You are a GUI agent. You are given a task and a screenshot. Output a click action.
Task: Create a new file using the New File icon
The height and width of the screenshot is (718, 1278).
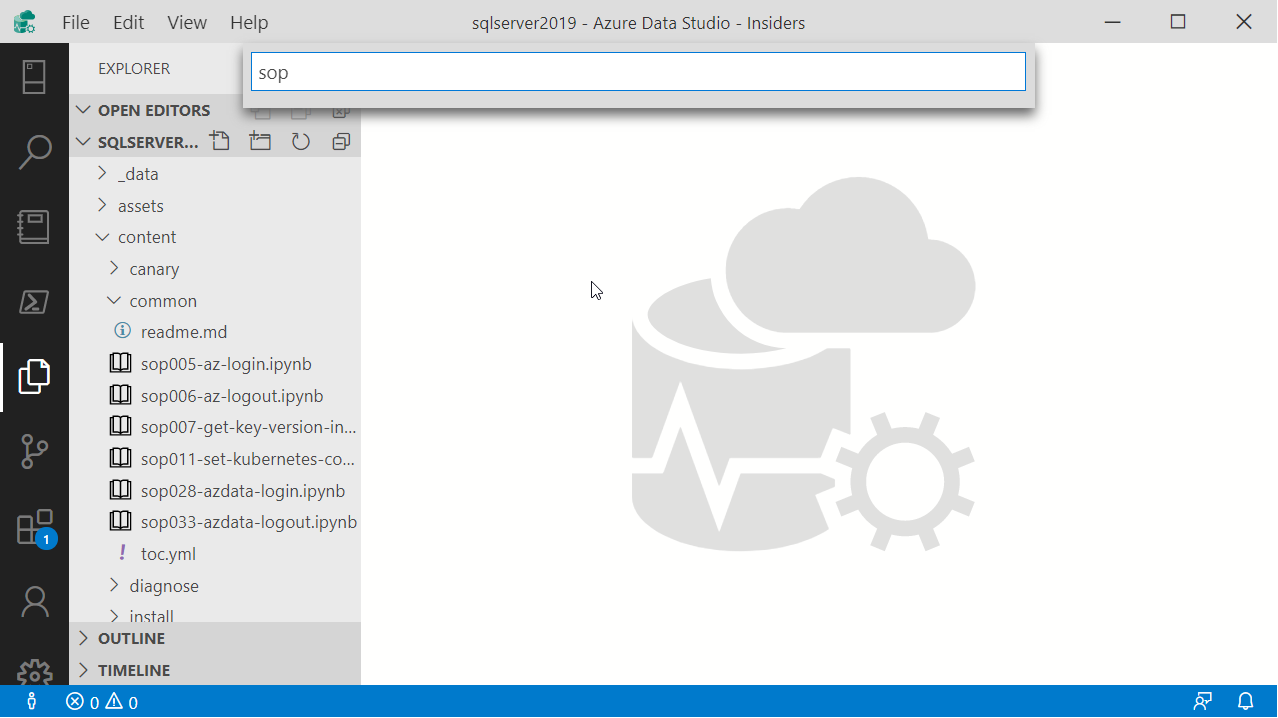tap(220, 141)
